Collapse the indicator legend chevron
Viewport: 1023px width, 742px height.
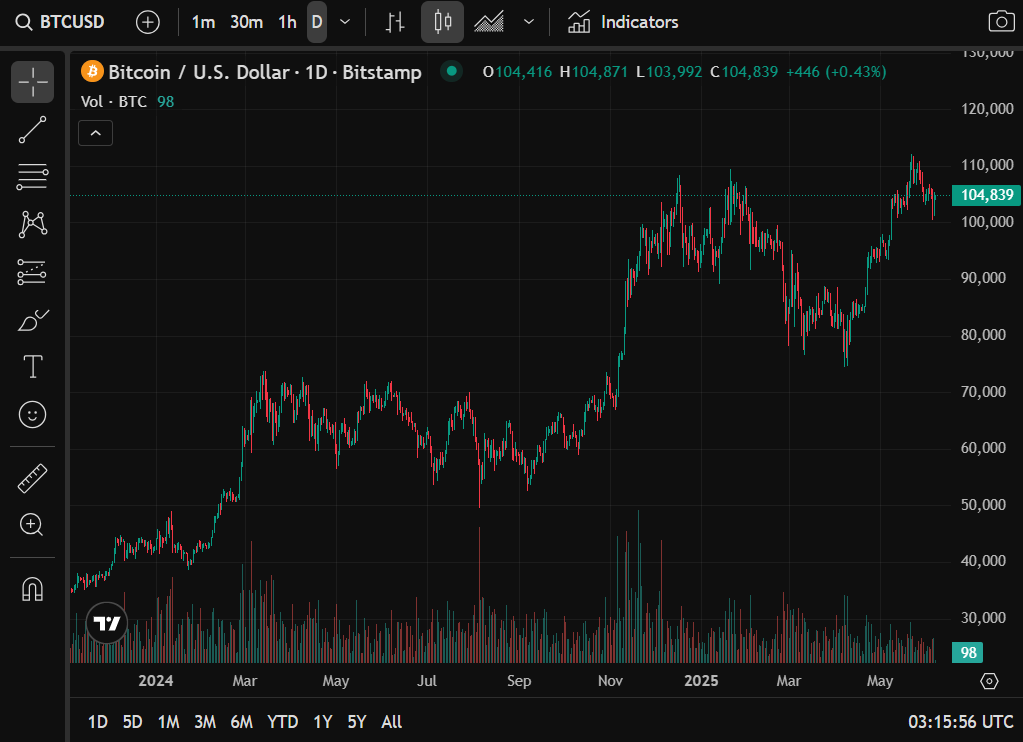97,133
